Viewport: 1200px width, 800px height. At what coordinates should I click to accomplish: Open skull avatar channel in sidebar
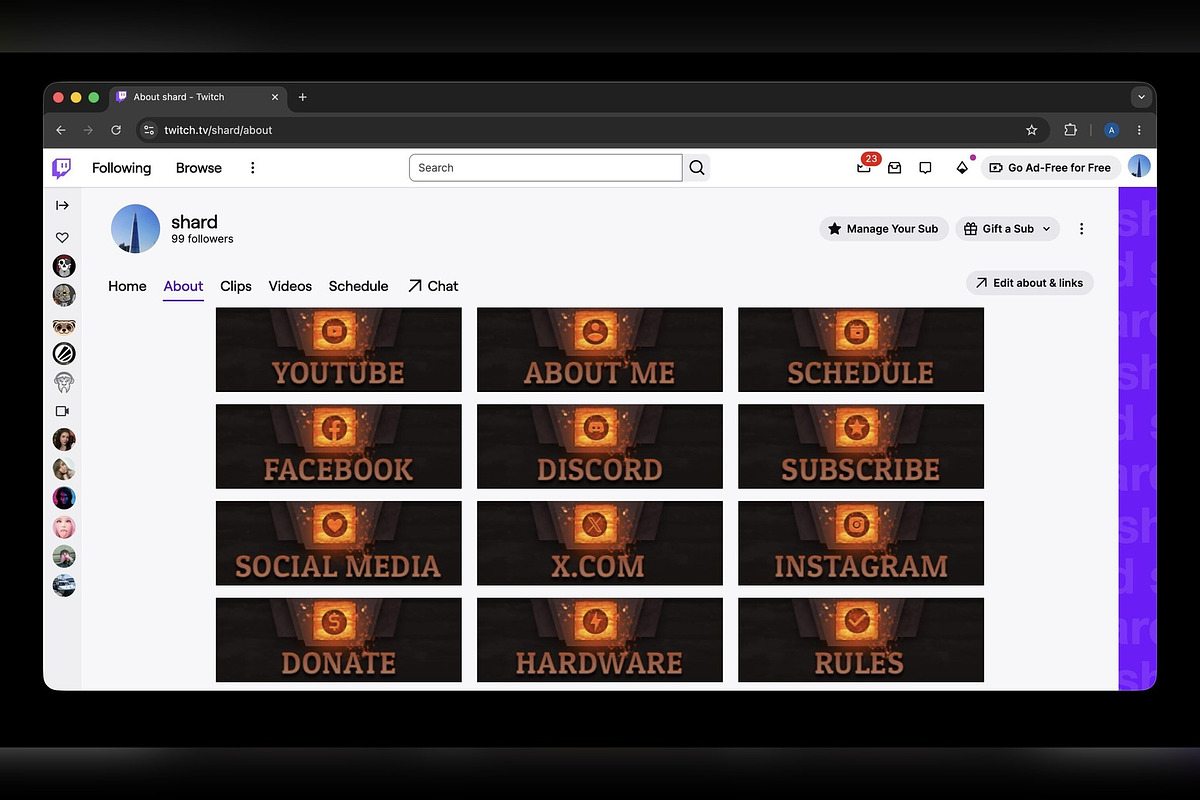pyautogui.click(x=64, y=266)
